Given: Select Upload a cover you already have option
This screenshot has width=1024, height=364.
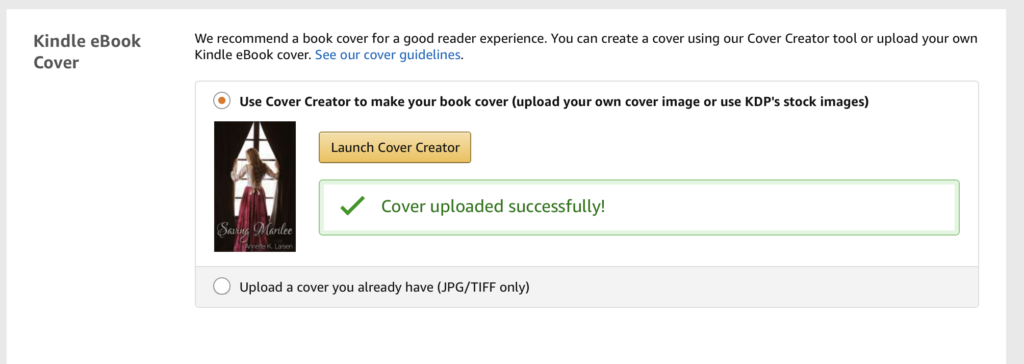Looking at the screenshot, I should click(x=222, y=287).
